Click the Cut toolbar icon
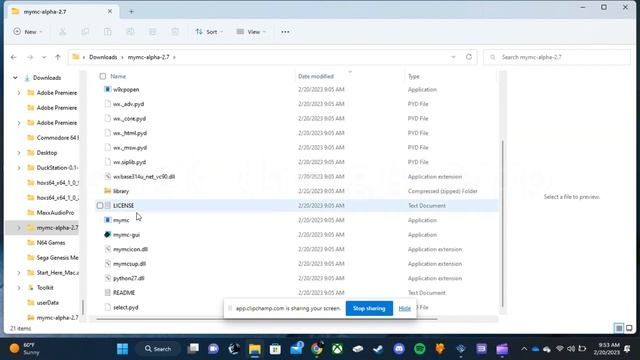Image resolution: width=640 pixels, height=360 pixels. [62, 32]
